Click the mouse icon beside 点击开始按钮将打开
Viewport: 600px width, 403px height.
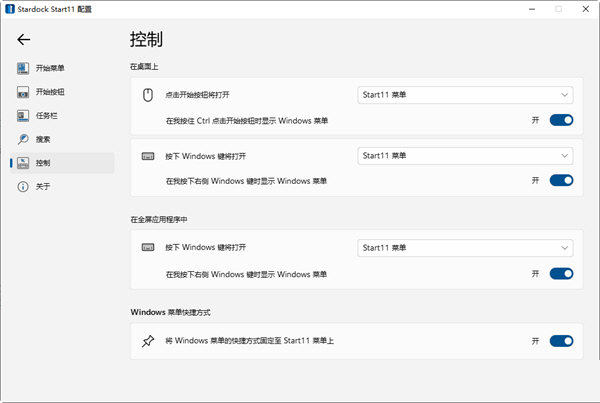148,96
